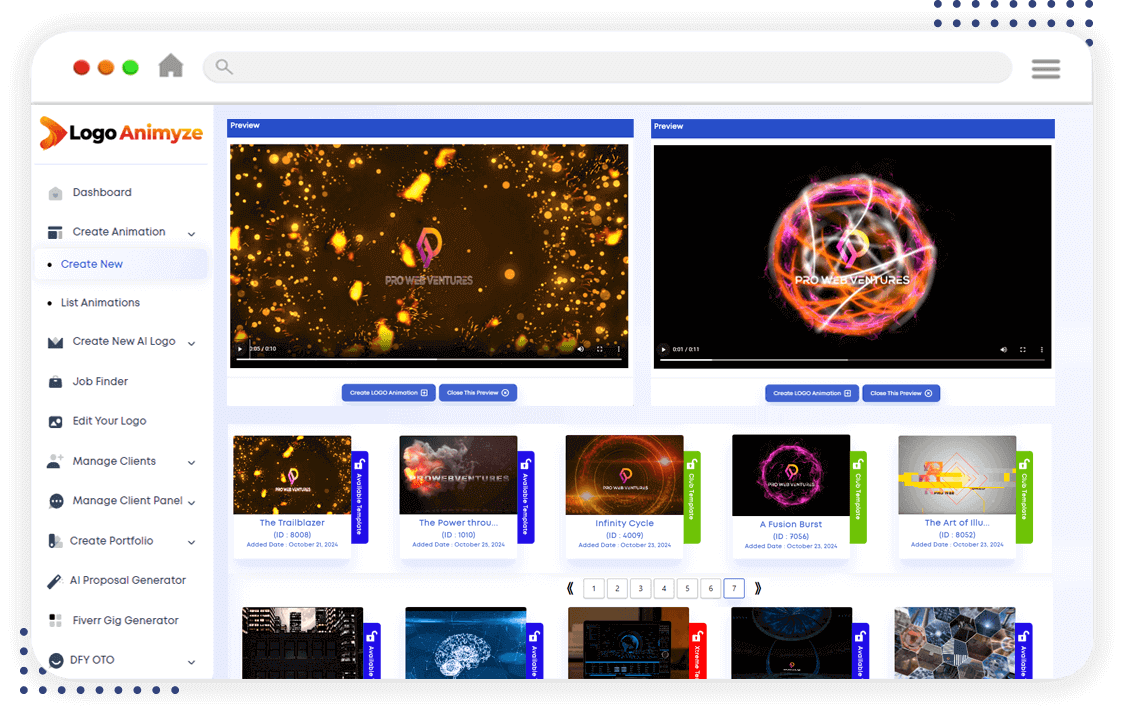
Task: Play the left preview video
Action: 240,349
